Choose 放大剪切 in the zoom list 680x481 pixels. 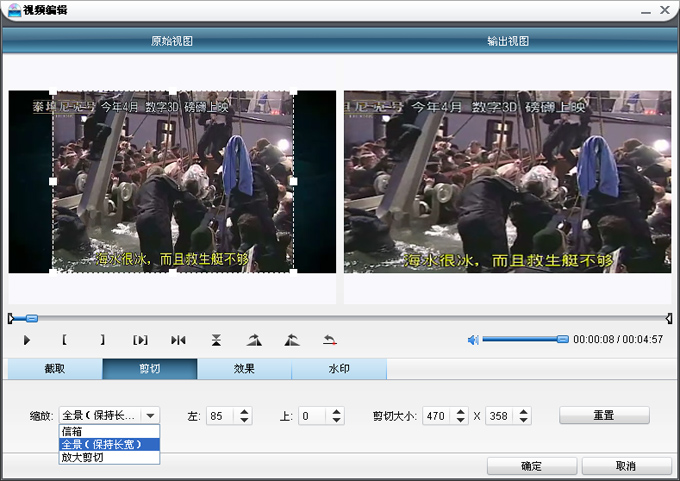pos(109,458)
